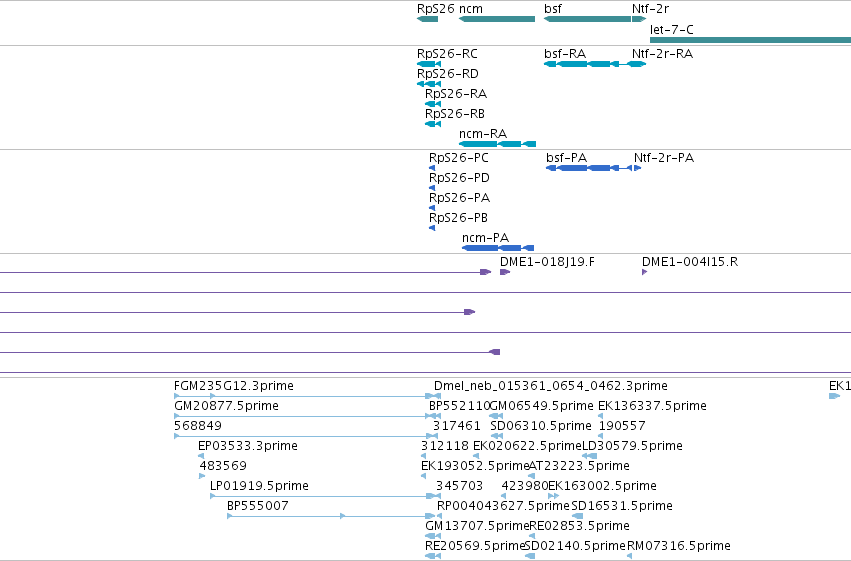851x561 pixels.
Task: Select BAC end DME1-018J19.F
Action: click(x=547, y=262)
